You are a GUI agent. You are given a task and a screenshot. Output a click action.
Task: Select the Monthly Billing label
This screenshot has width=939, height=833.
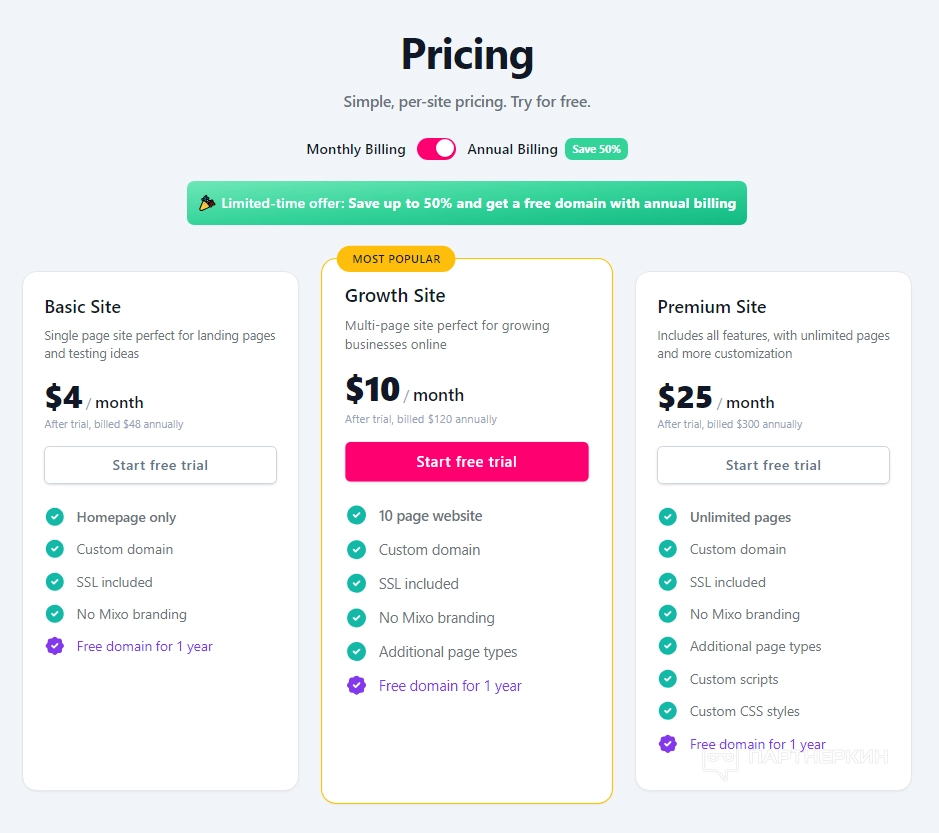(x=356, y=149)
